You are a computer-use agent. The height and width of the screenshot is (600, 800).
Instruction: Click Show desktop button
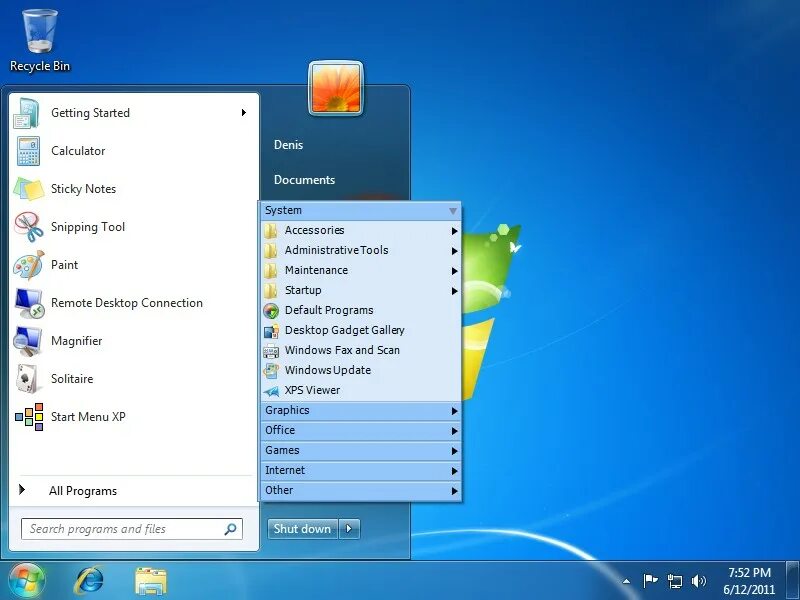[792, 581]
